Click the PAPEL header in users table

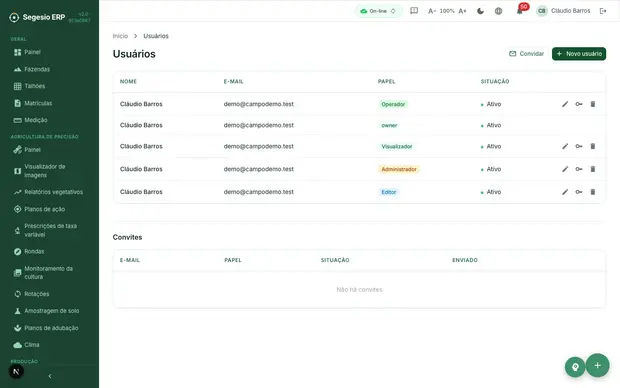386,81
